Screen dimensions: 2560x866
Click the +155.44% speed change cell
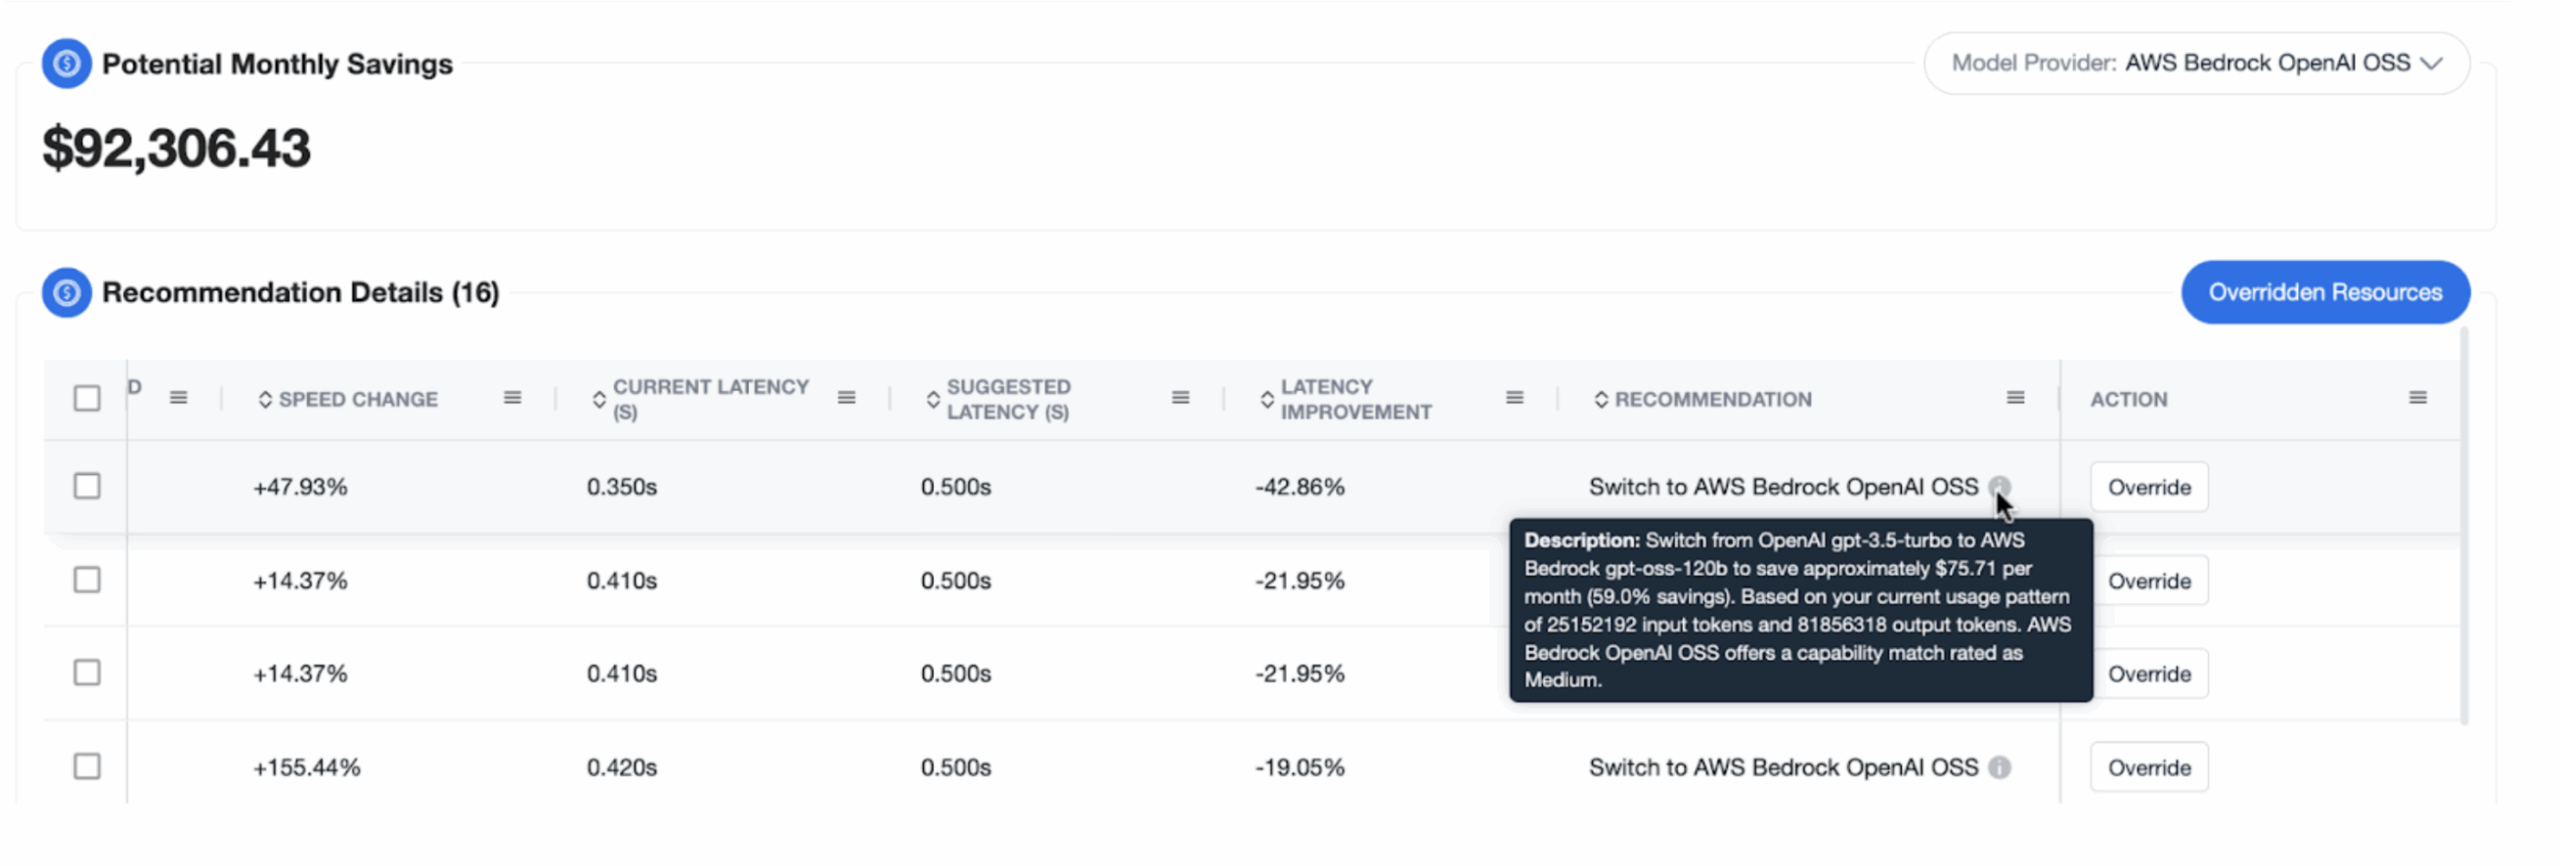306,768
